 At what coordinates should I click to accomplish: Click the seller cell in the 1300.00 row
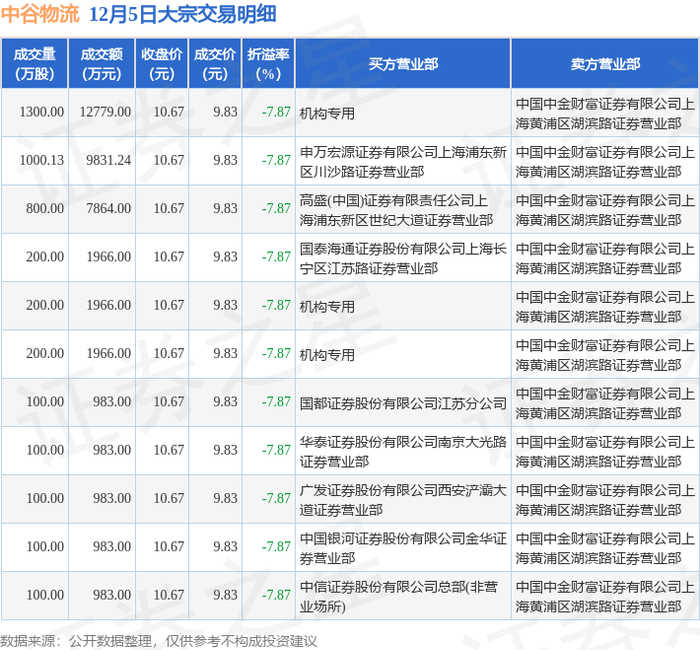605,114
